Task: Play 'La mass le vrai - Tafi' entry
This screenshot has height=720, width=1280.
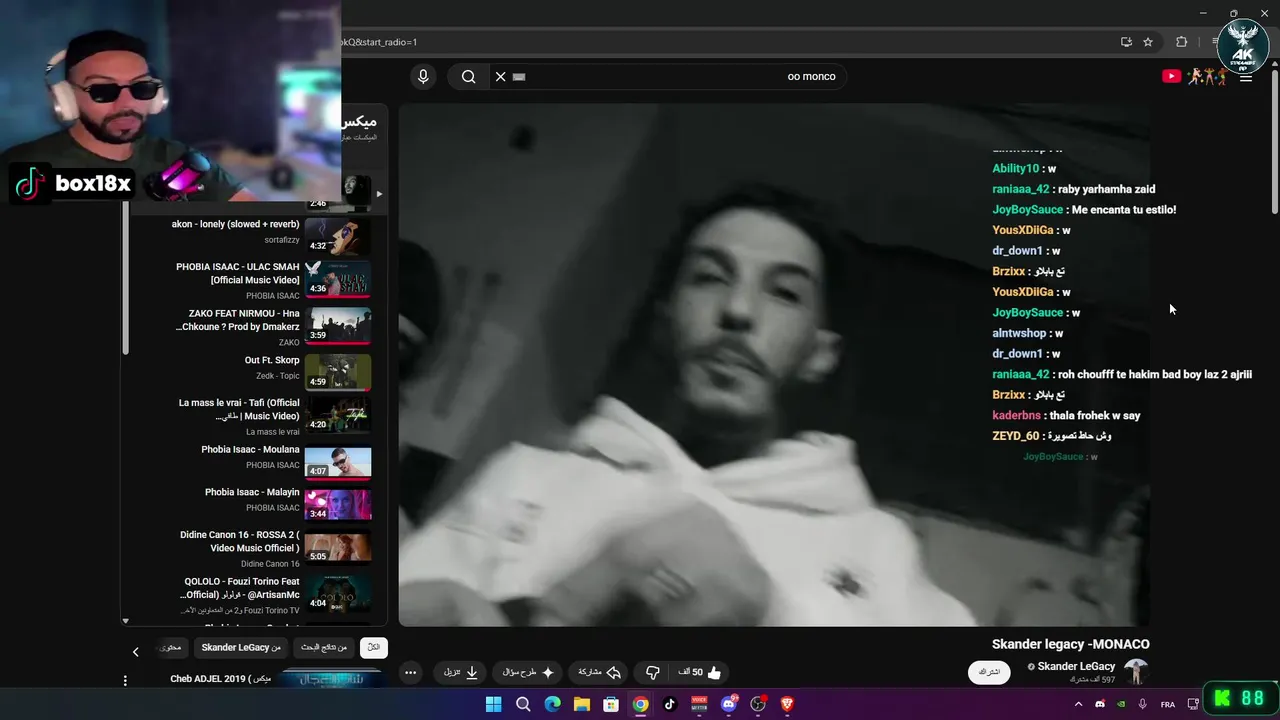Action: pyautogui.click(x=239, y=410)
